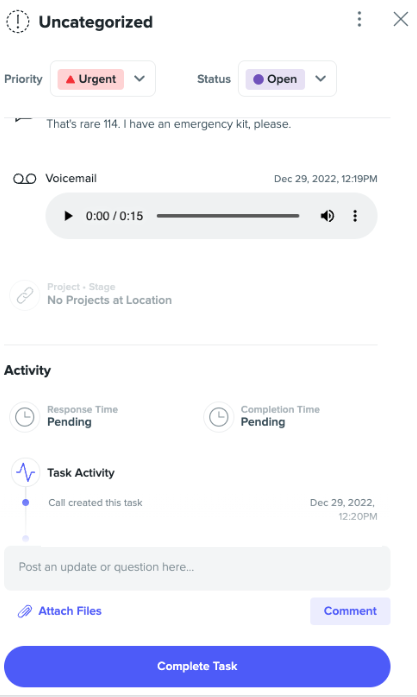Click the Uncategorized exclamation icon

point(18,21)
